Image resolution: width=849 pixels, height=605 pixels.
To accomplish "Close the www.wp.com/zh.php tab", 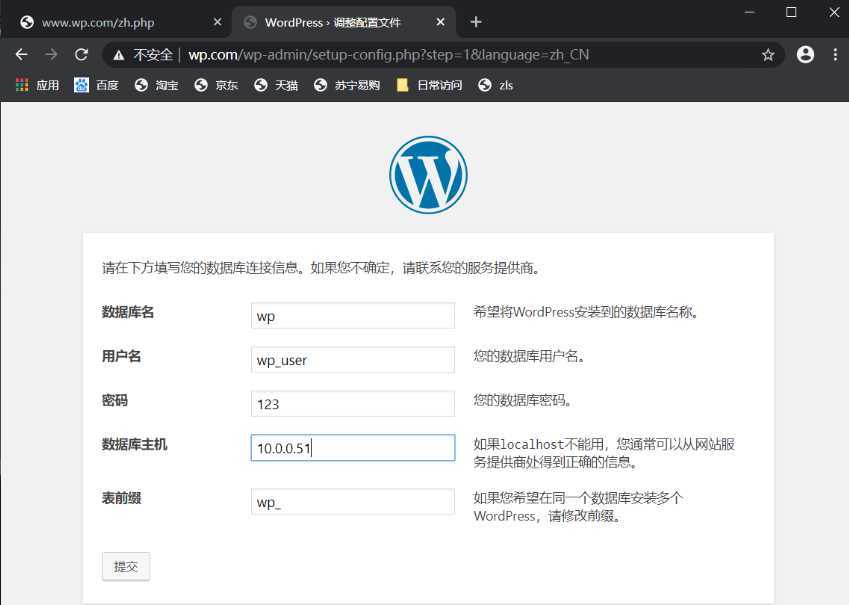I will pyautogui.click(x=218, y=22).
